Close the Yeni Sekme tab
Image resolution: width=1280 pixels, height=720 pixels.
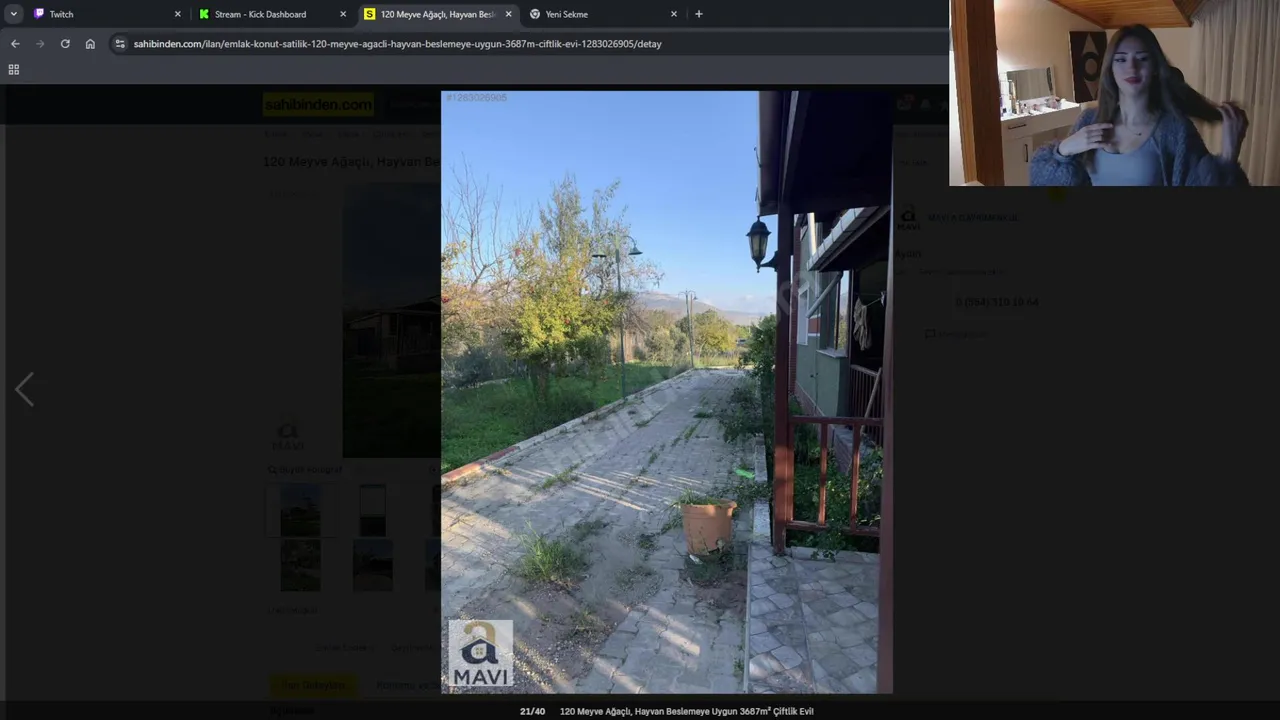point(673,14)
